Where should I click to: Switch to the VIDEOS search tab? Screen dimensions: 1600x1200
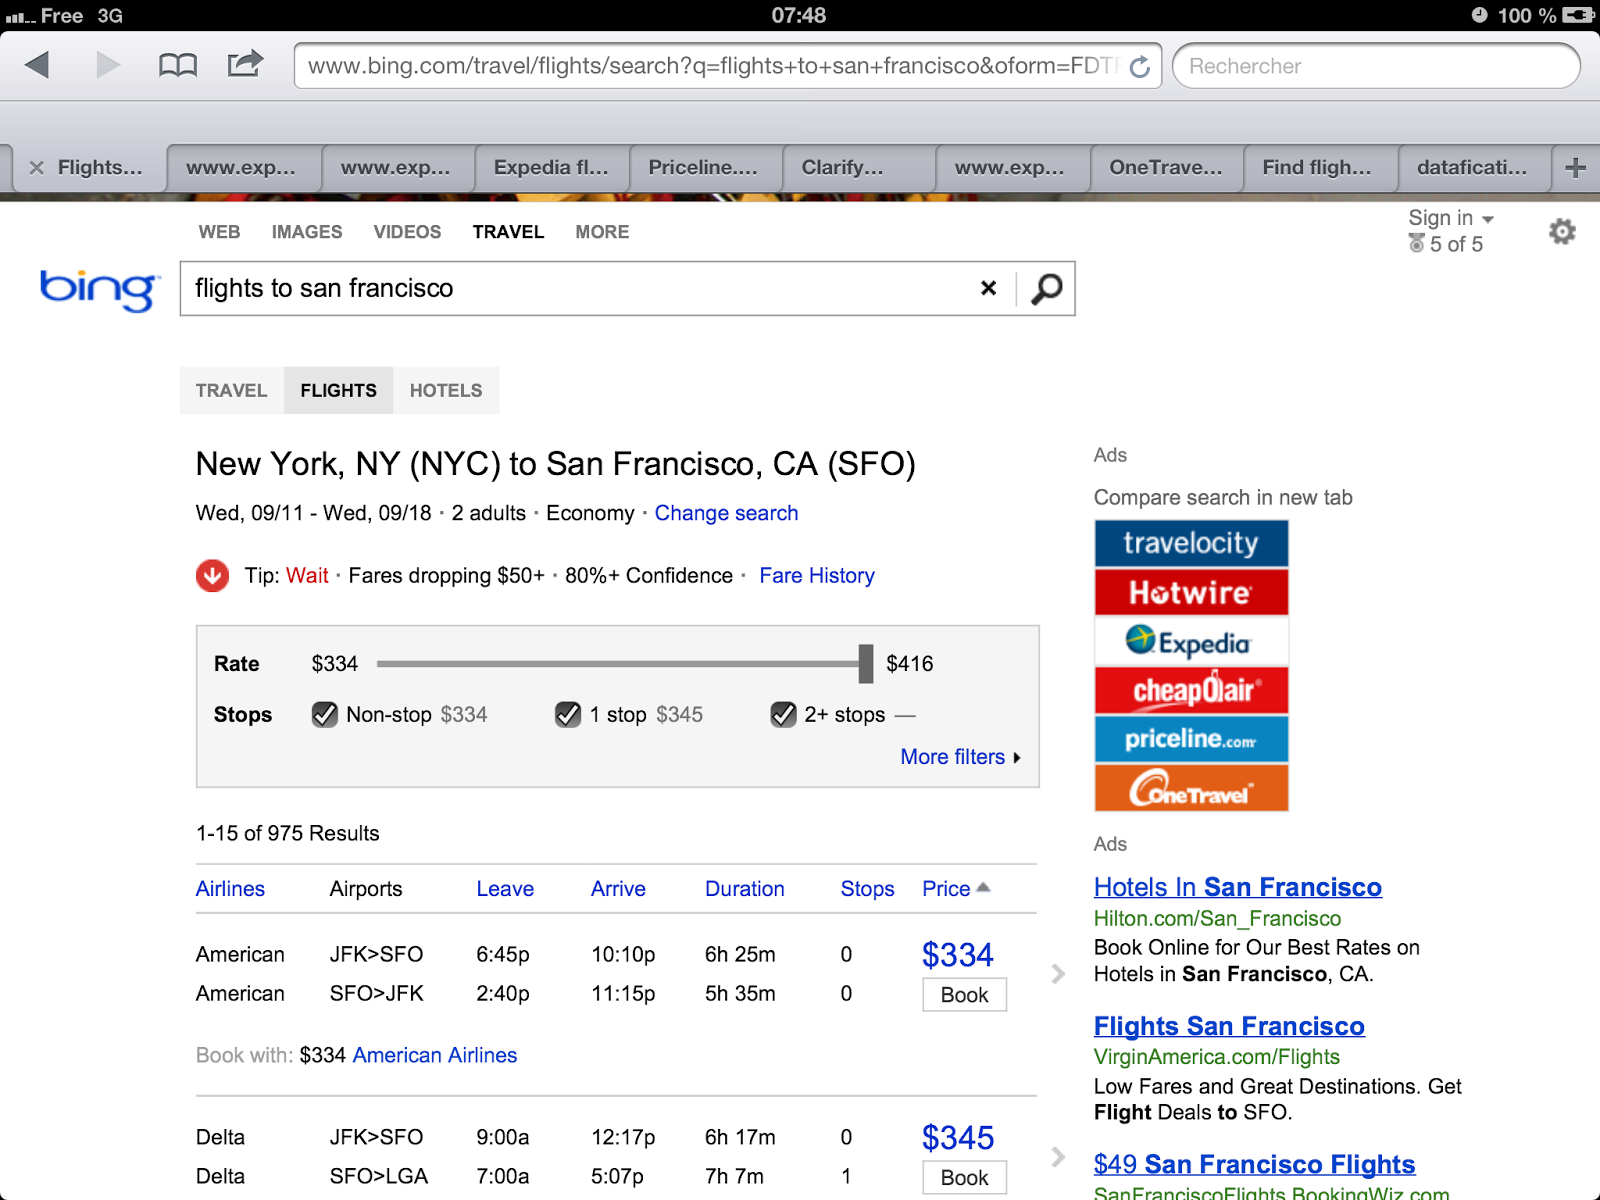pos(407,232)
